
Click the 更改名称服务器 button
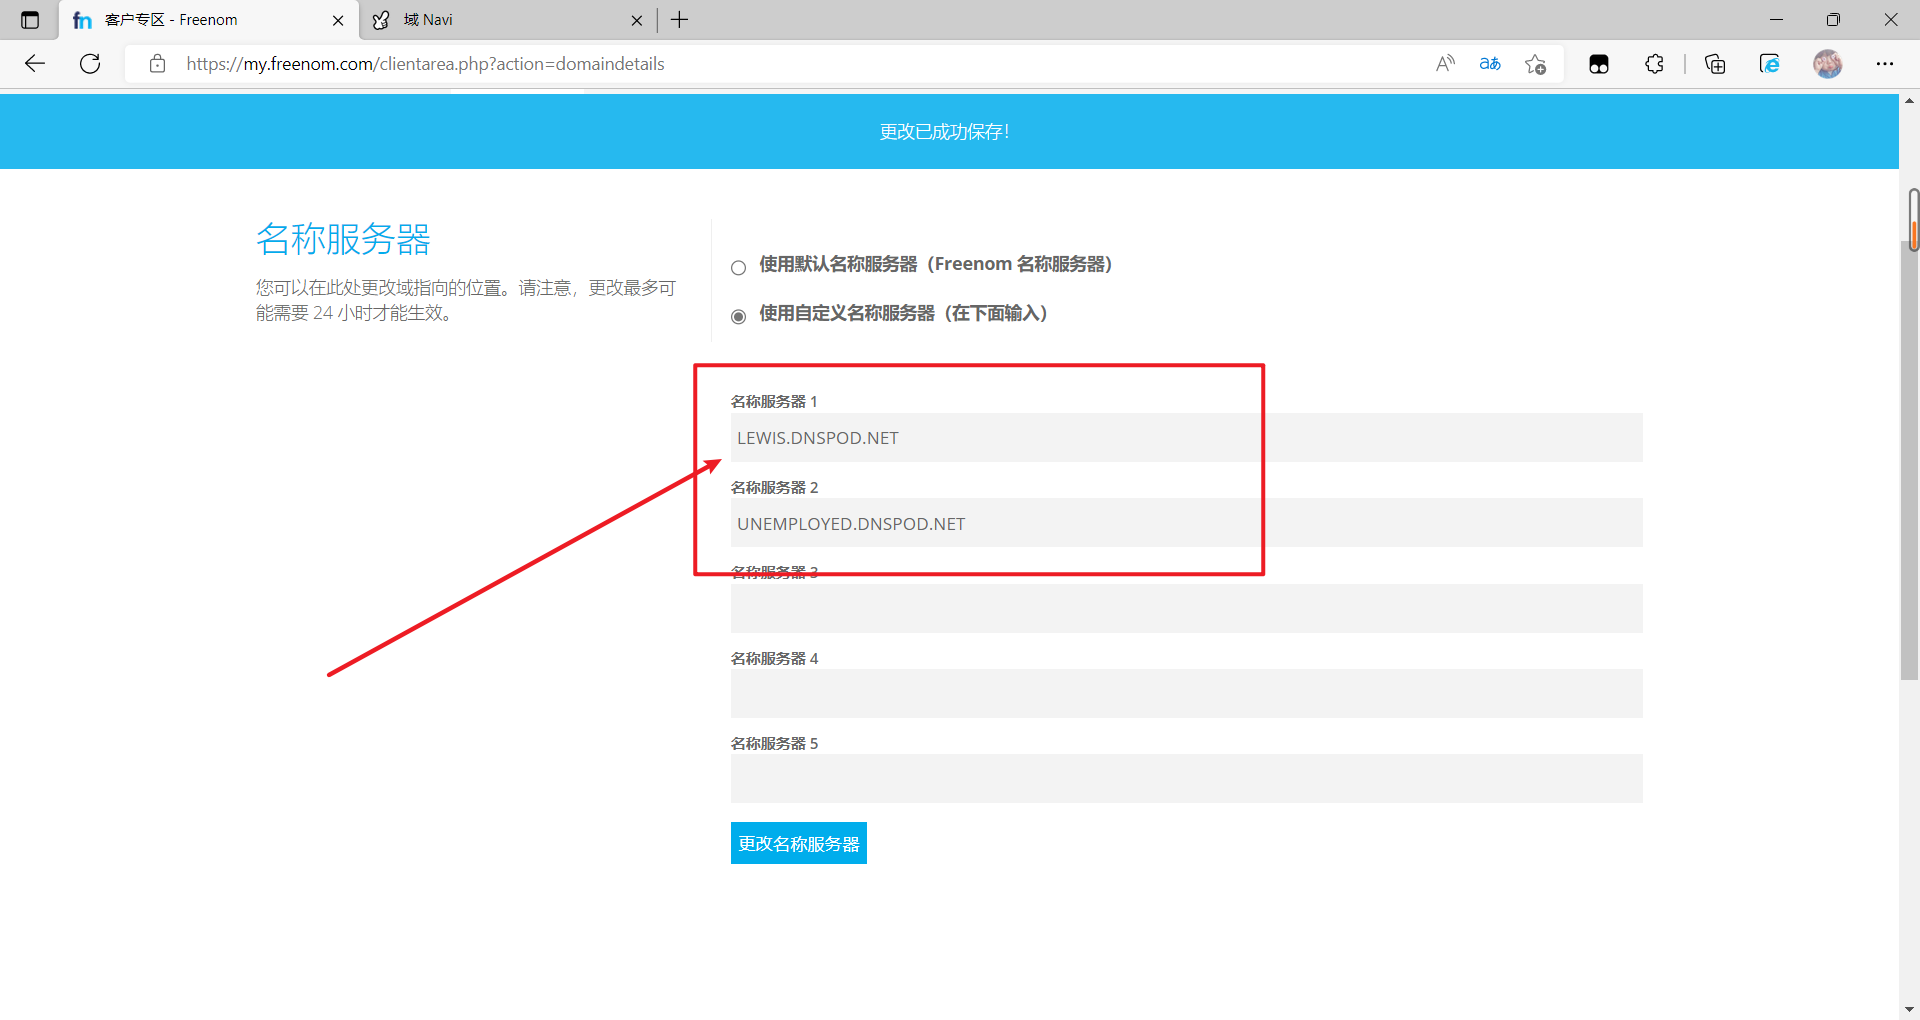(x=799, y=843)
